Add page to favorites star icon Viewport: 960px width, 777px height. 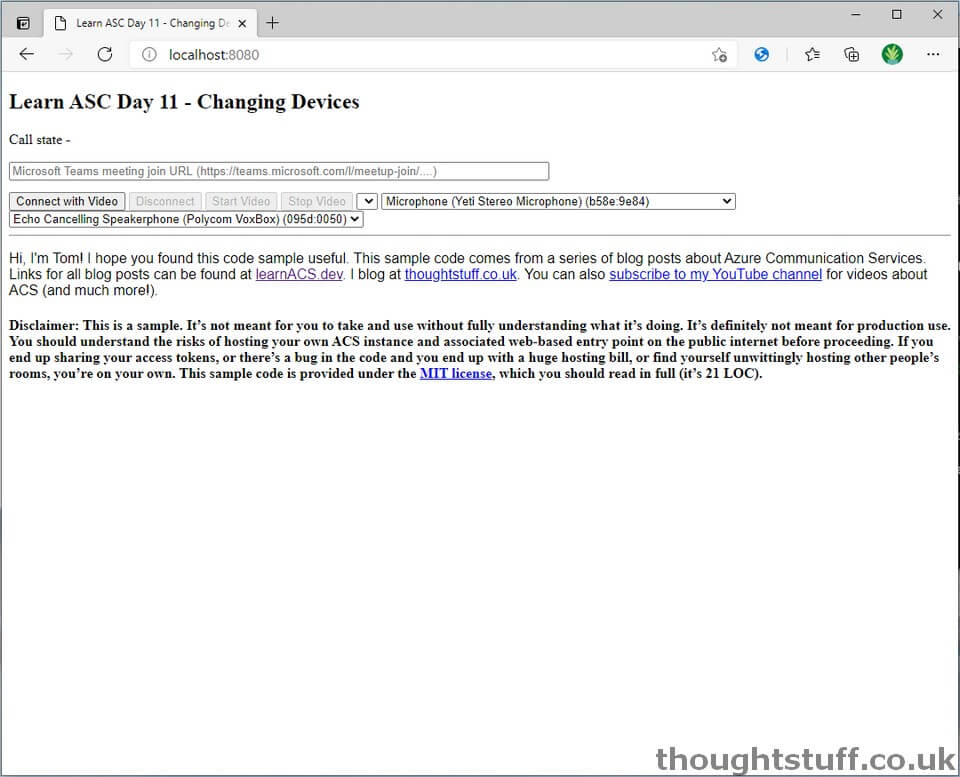(719, 55)
